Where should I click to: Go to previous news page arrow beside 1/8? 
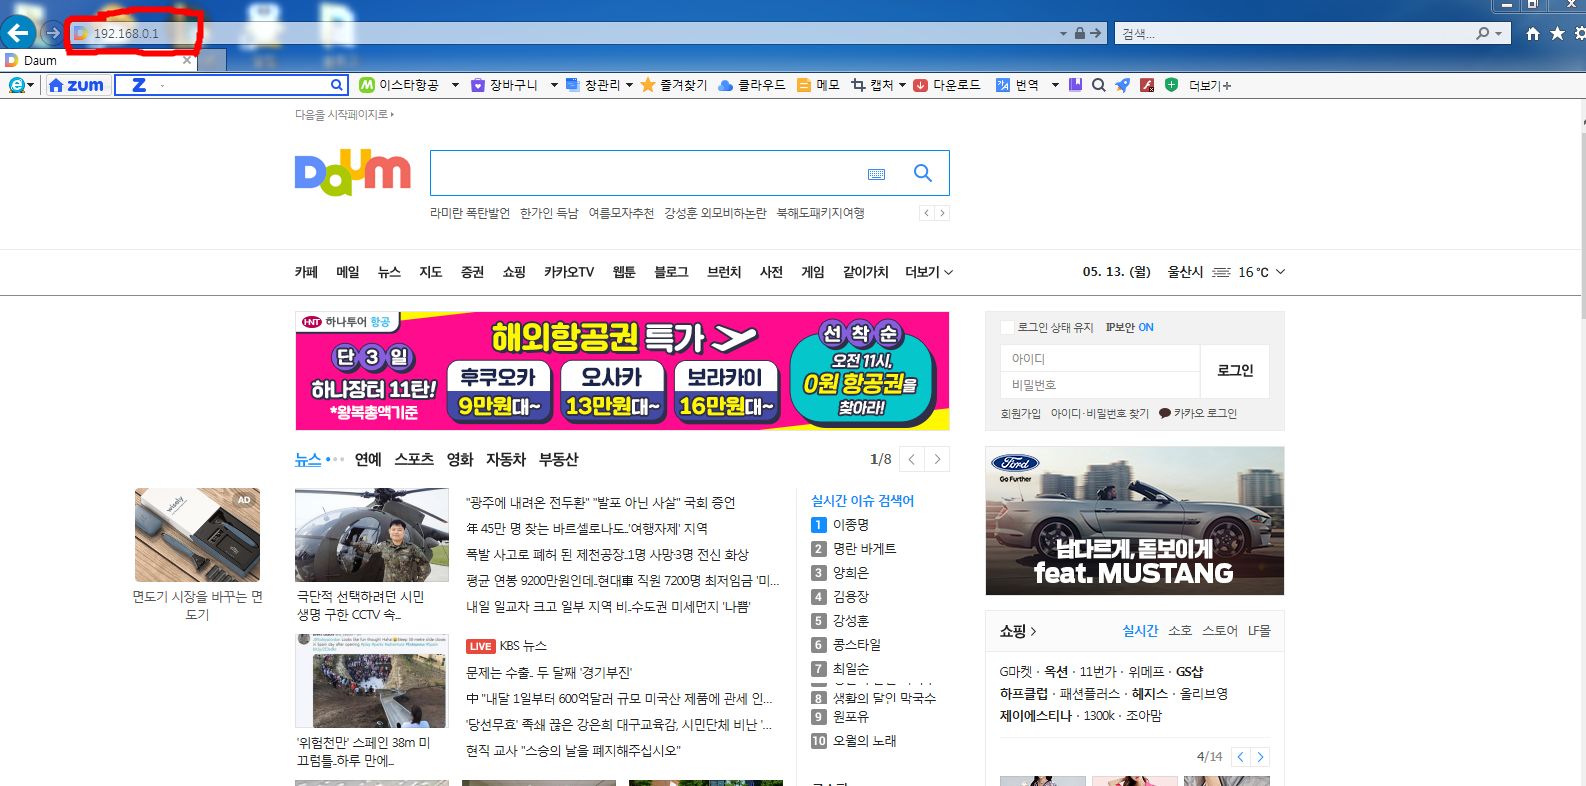912,459
